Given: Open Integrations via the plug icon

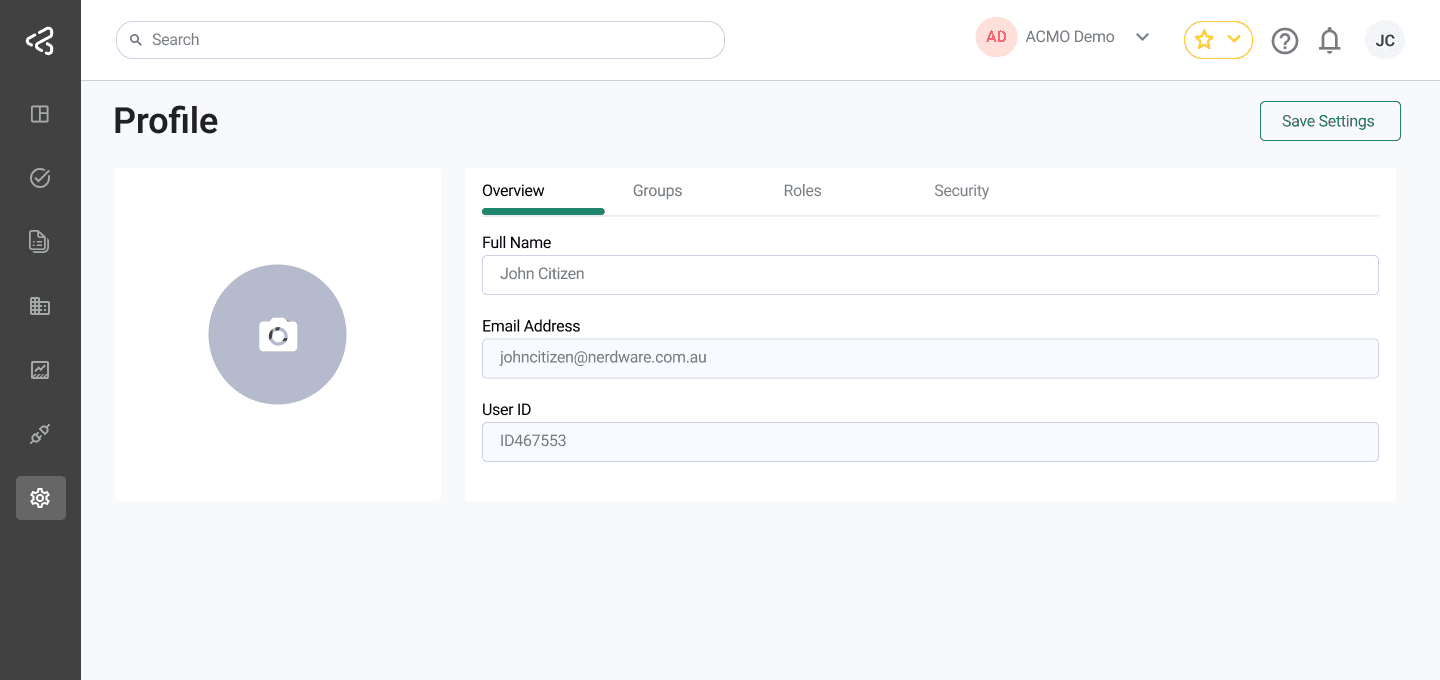Looking at the screenshot, I should point(40,433).
